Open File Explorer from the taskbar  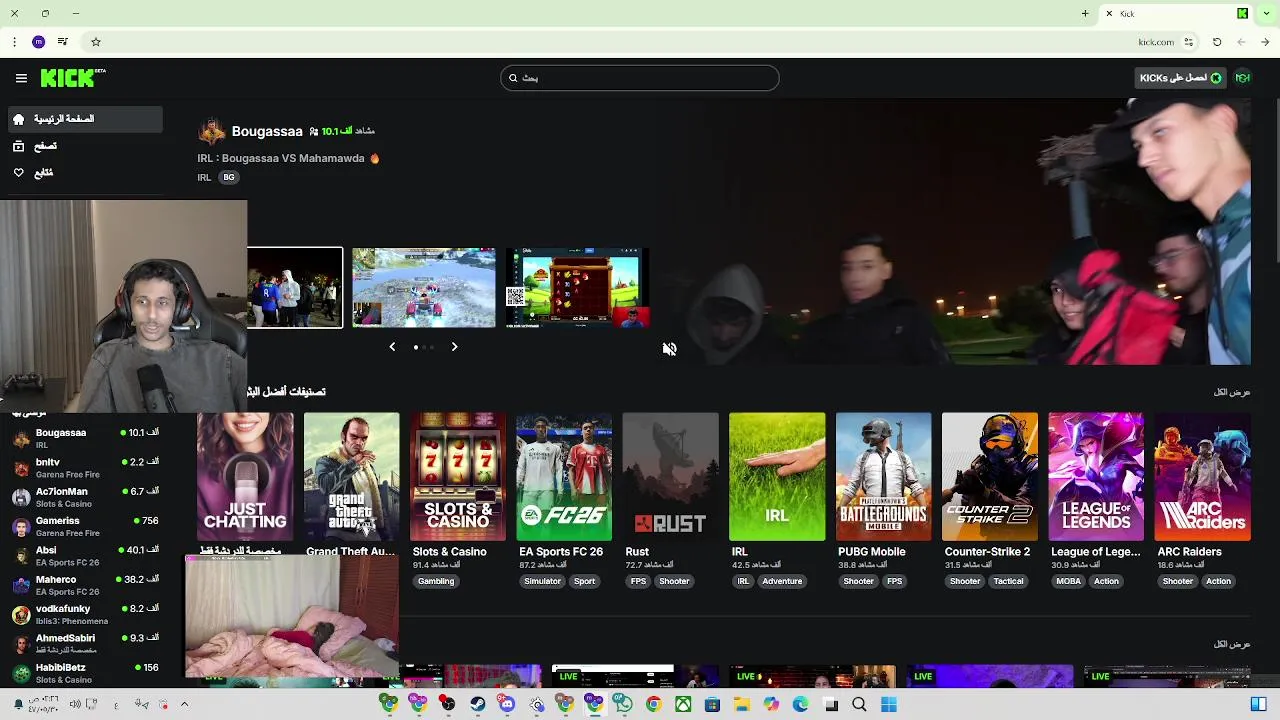tap(741, 705)
